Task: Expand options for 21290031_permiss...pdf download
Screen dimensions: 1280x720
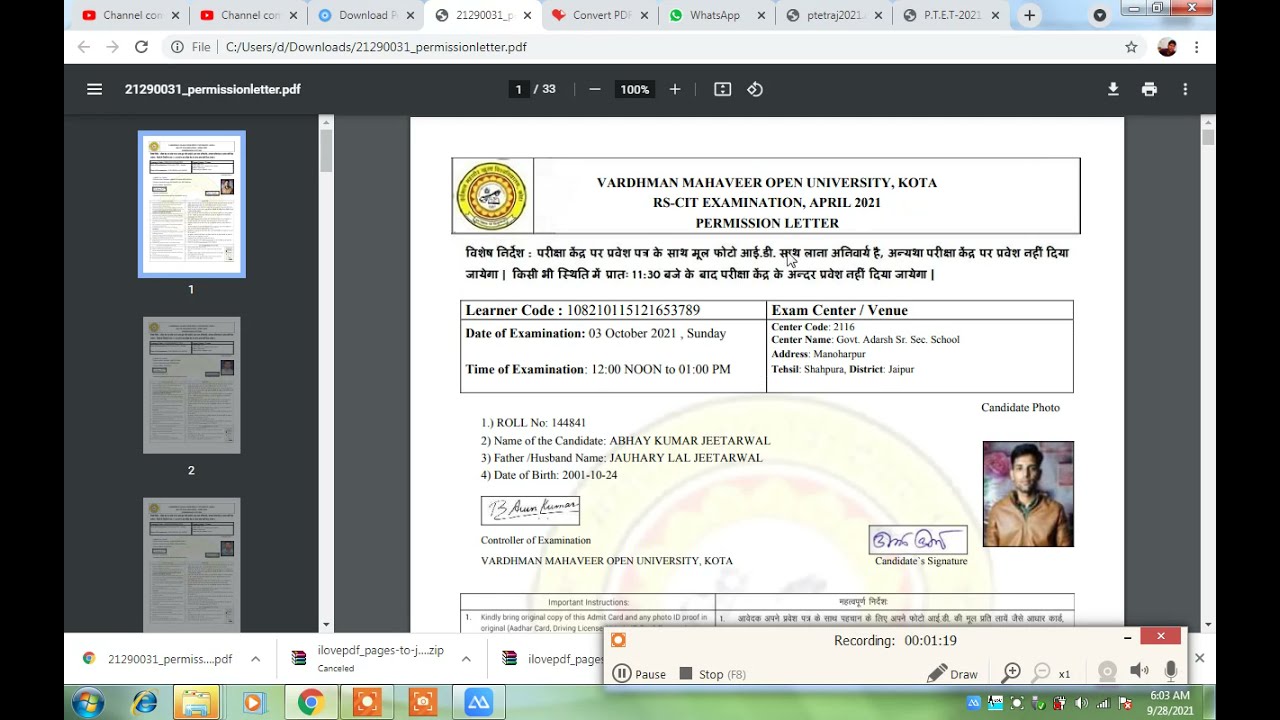Action: (x=255, y=659)
